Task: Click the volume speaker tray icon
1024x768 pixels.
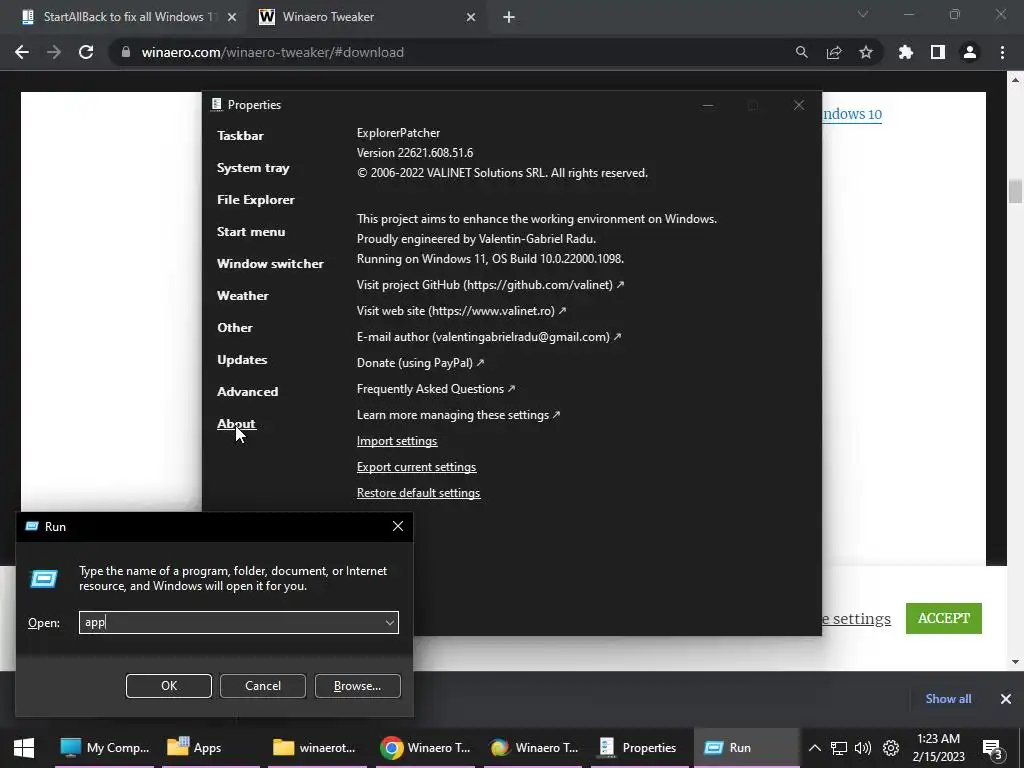Action: point(863,748)
